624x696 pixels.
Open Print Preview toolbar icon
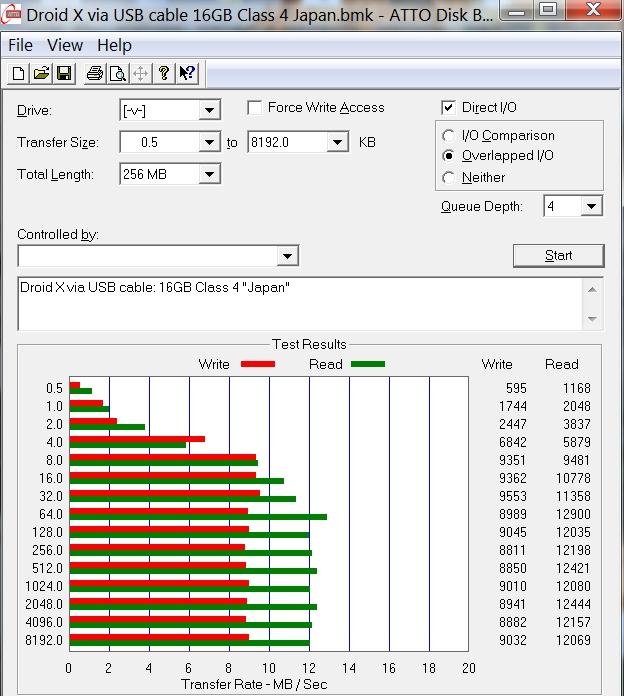[x=118, y=73]
